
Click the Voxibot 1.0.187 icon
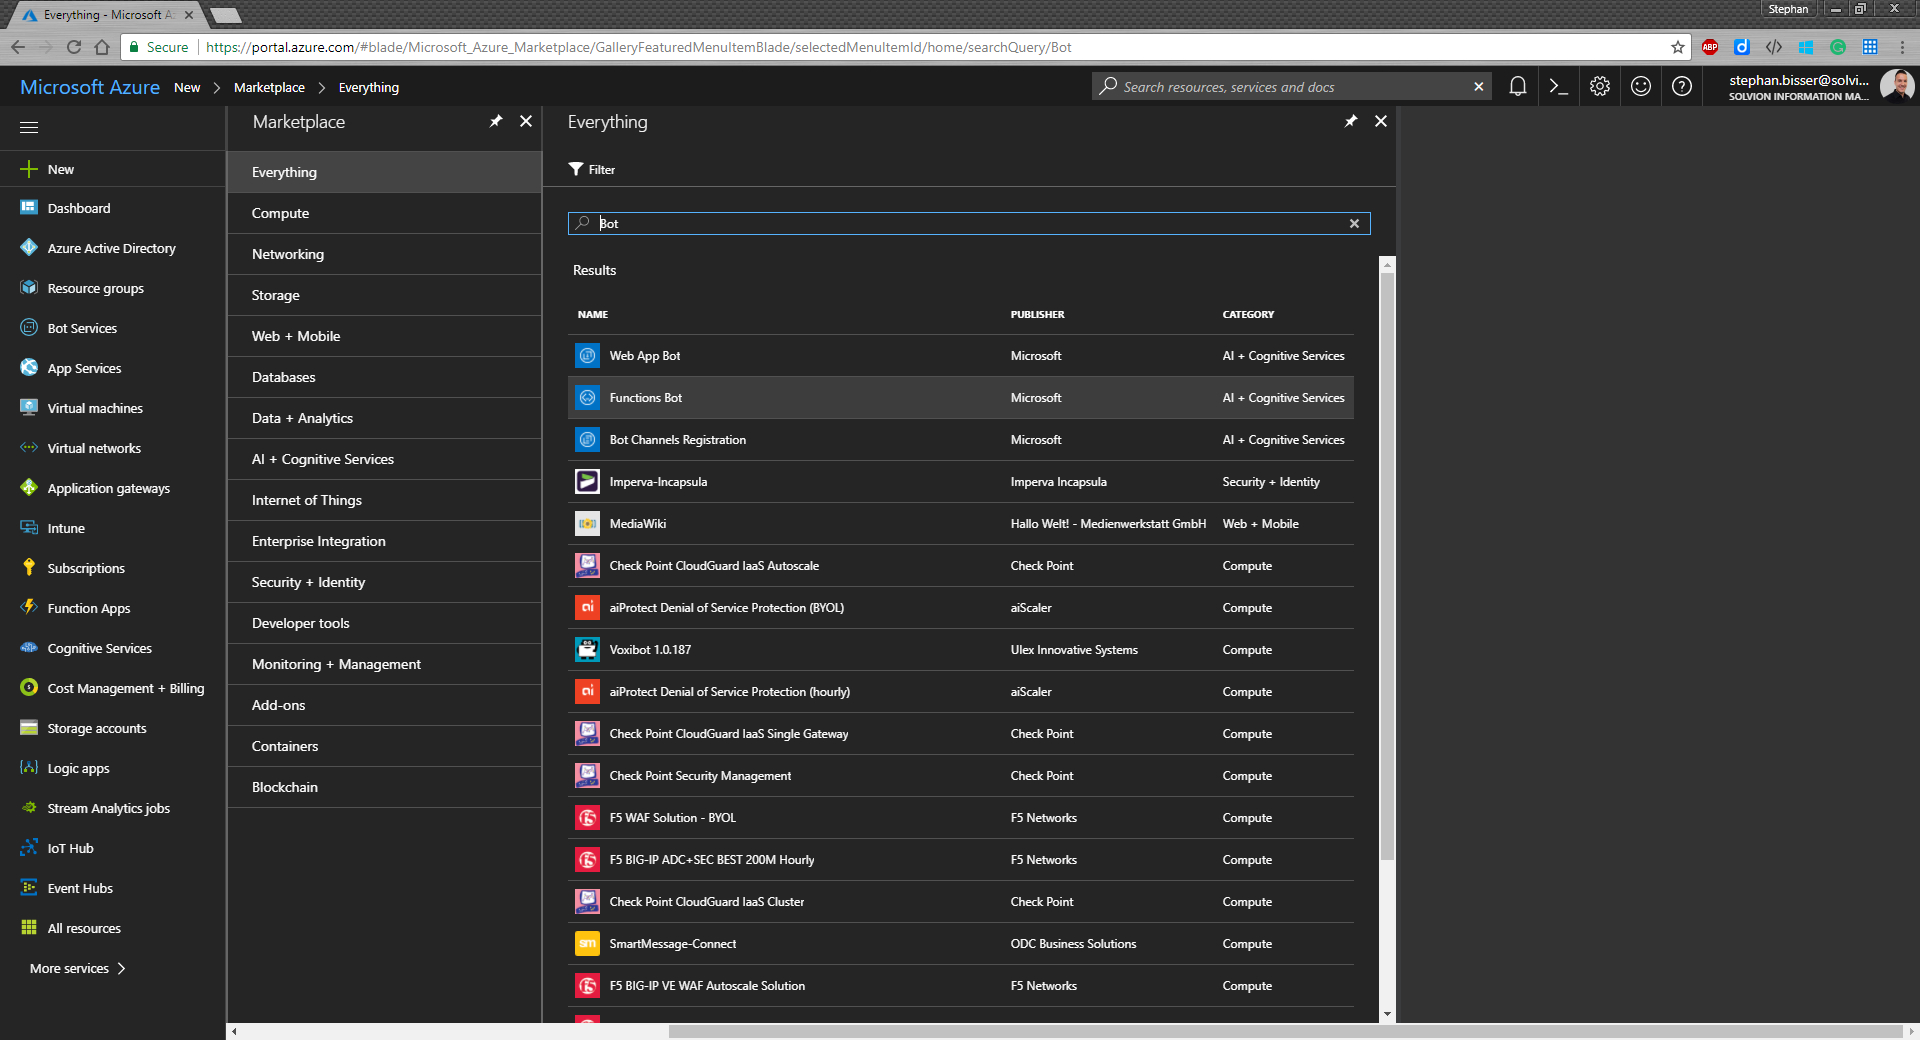pos(587,650)
